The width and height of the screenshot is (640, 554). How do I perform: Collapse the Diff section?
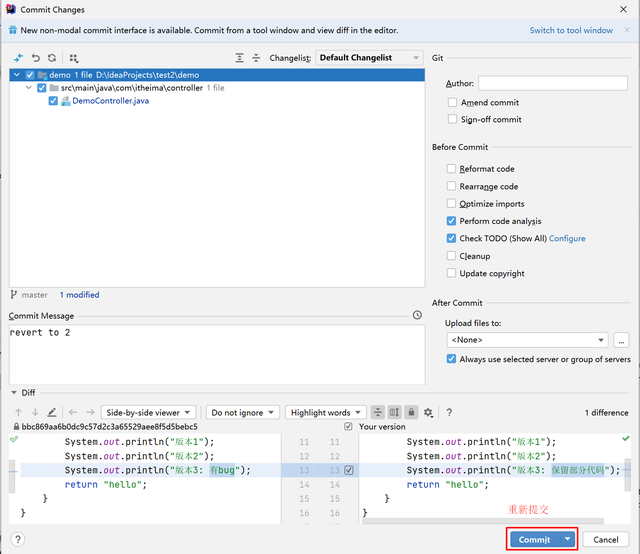coord(14,393)
